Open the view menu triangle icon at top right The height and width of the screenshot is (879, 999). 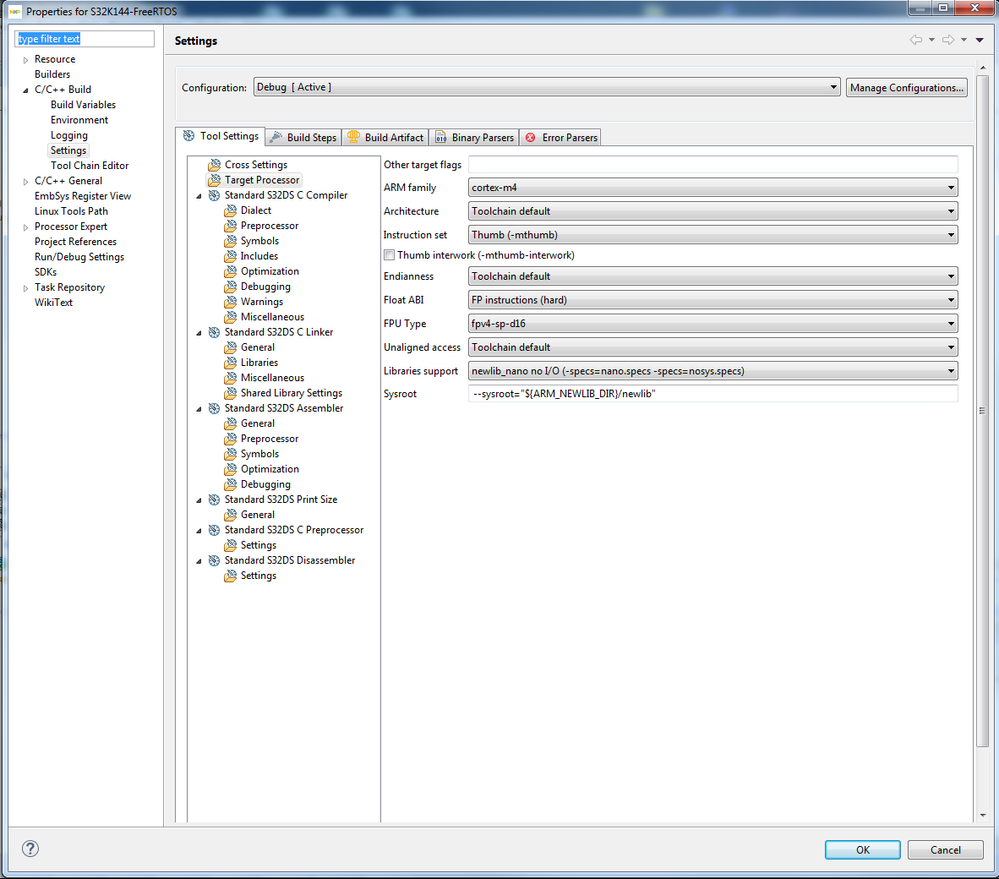coord(980,40)
